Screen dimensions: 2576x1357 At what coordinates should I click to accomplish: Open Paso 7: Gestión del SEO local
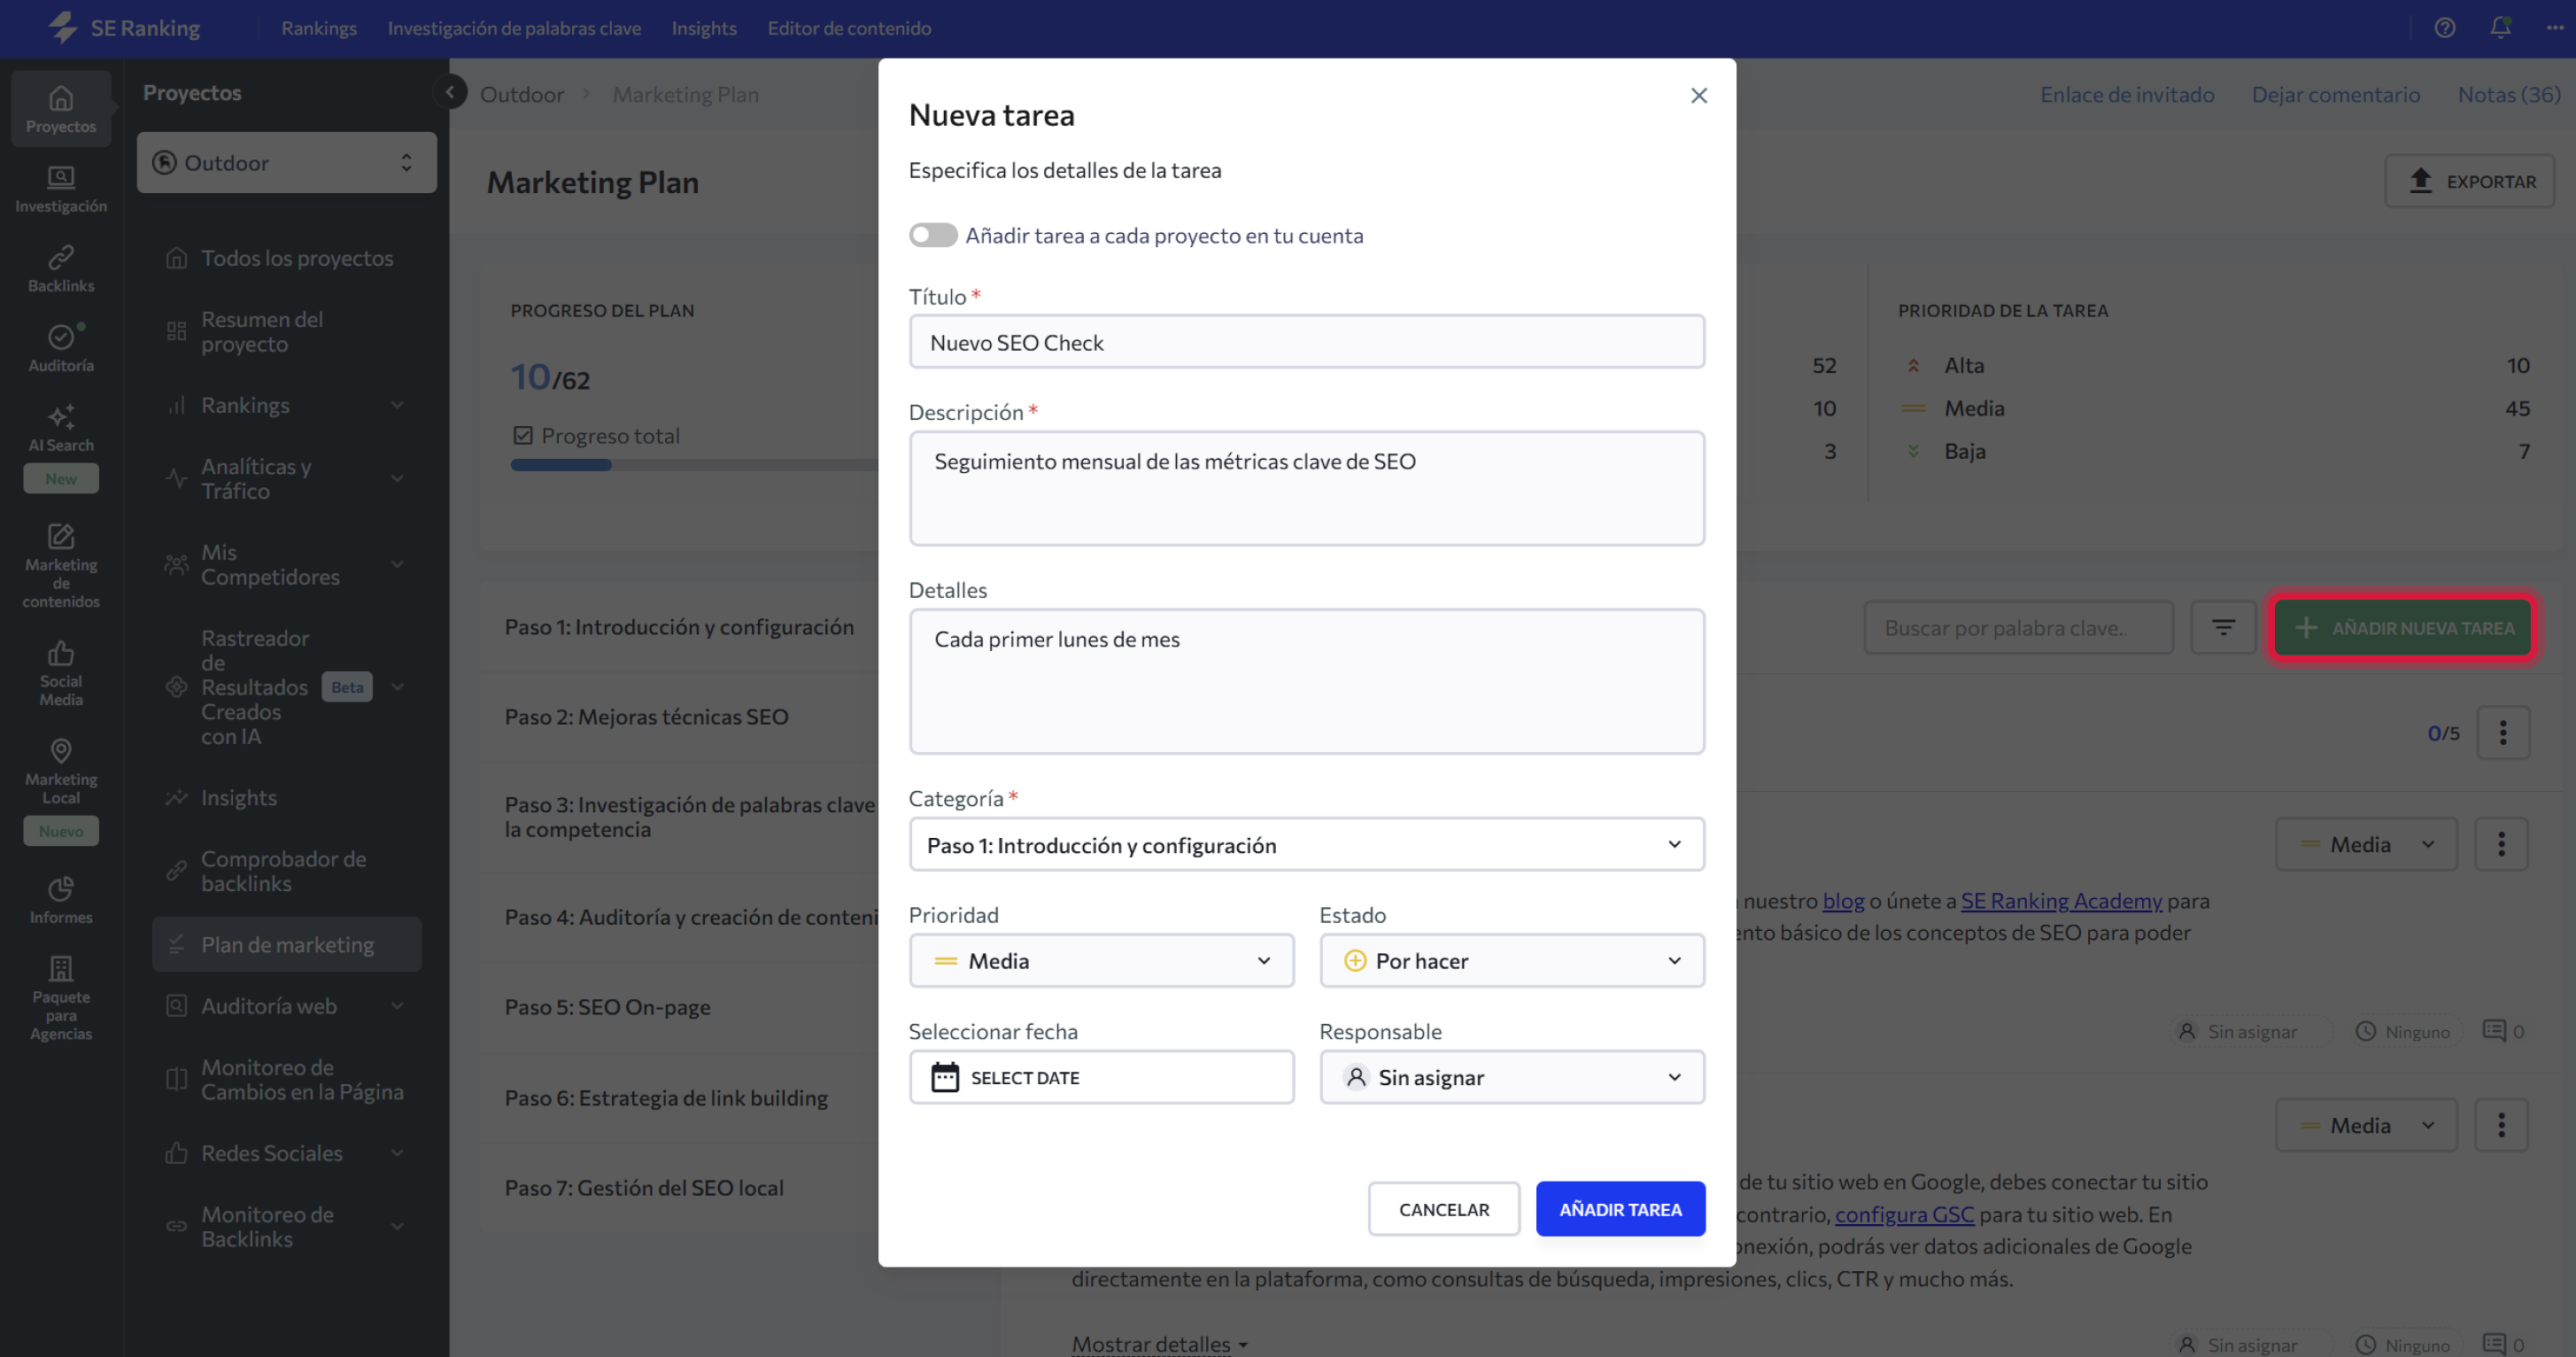click(x=643, y=1187)
